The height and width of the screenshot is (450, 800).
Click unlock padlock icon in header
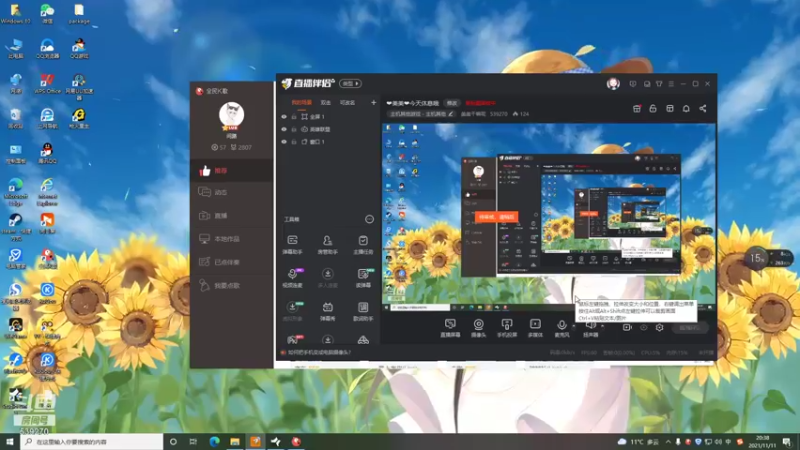(653, 109)
